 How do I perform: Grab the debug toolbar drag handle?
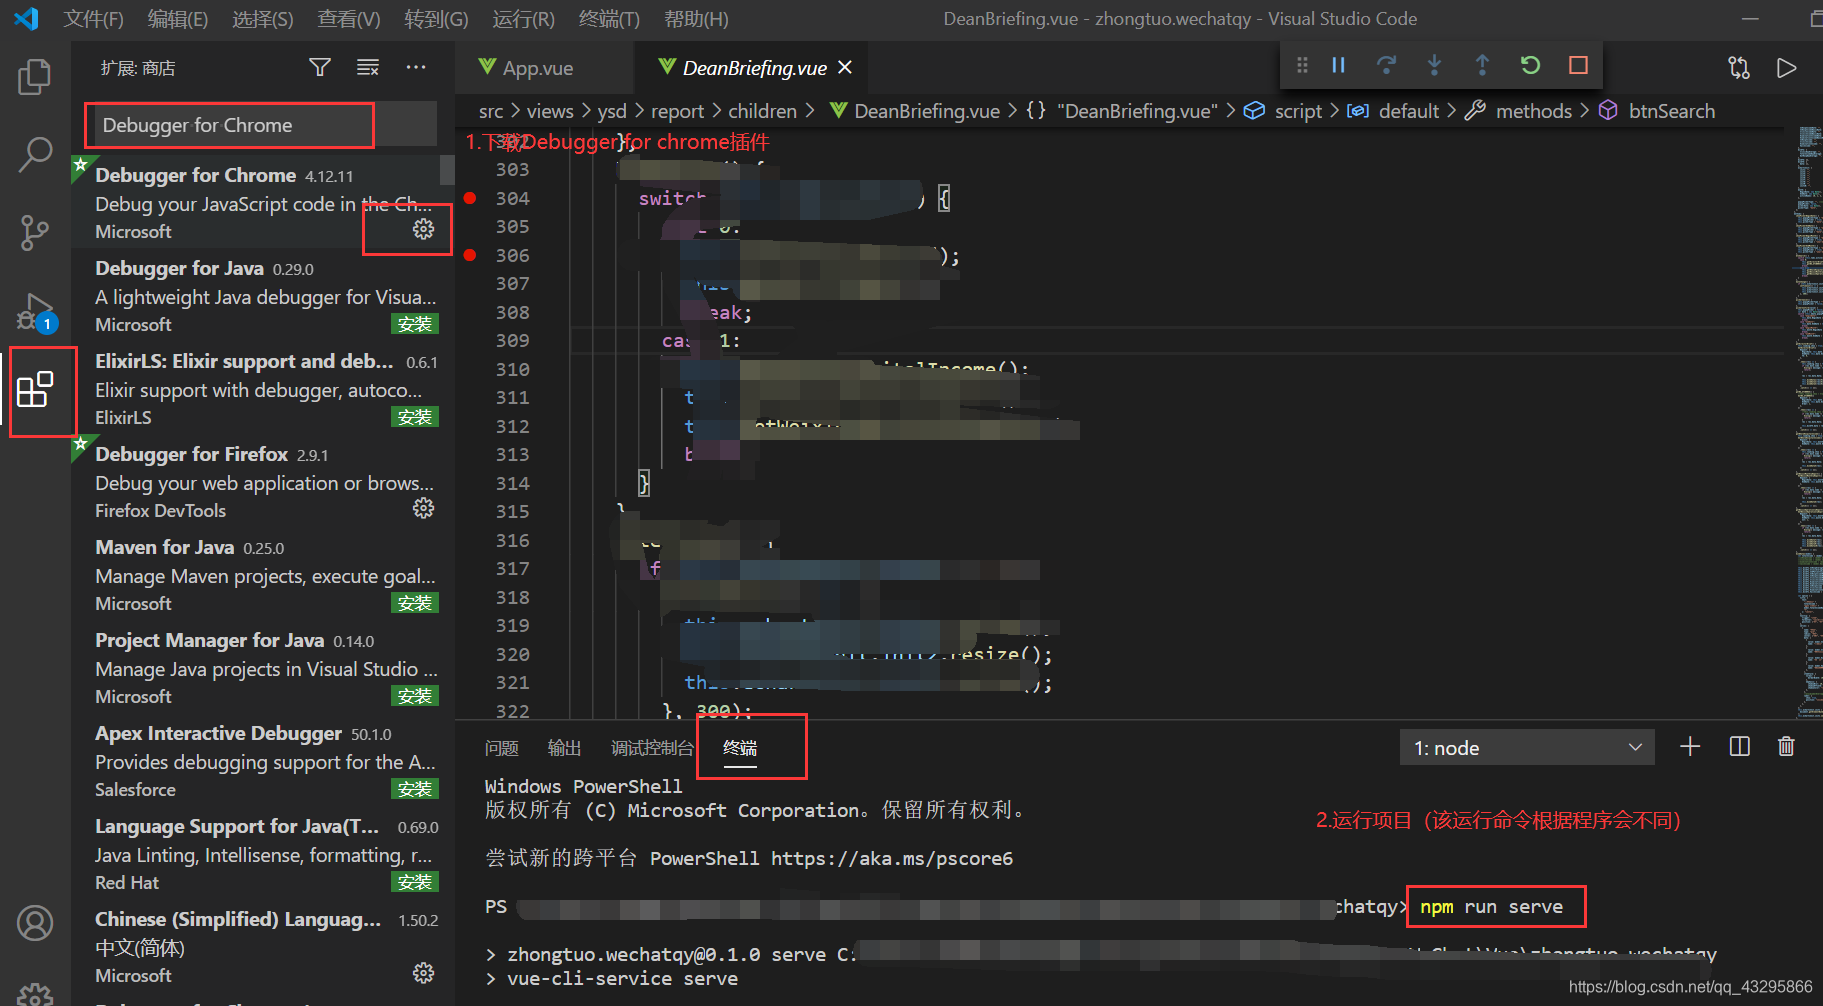tap(1302, 65)
